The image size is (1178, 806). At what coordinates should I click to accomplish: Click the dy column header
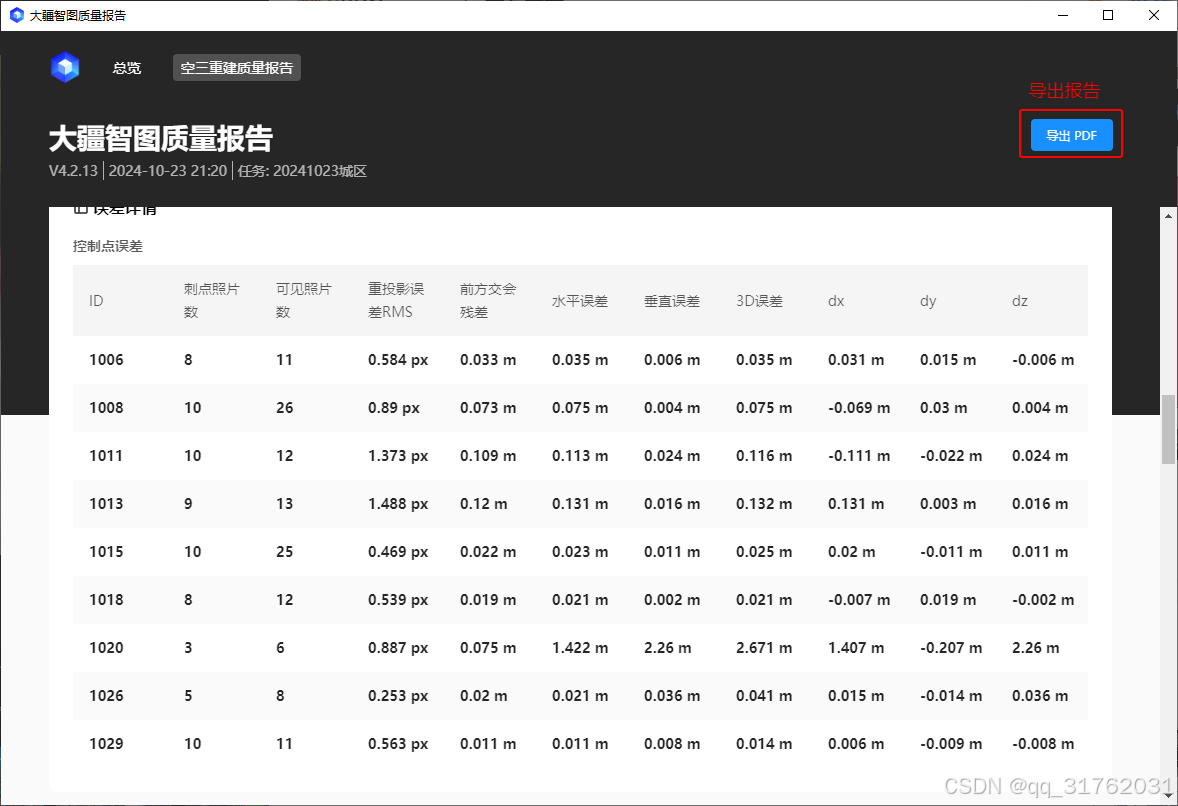point(928,301)
